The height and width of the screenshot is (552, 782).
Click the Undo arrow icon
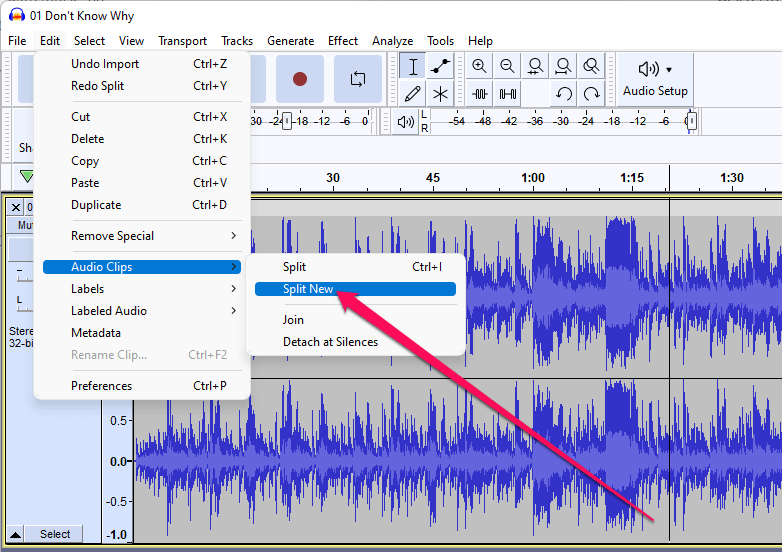pos(563,93)
